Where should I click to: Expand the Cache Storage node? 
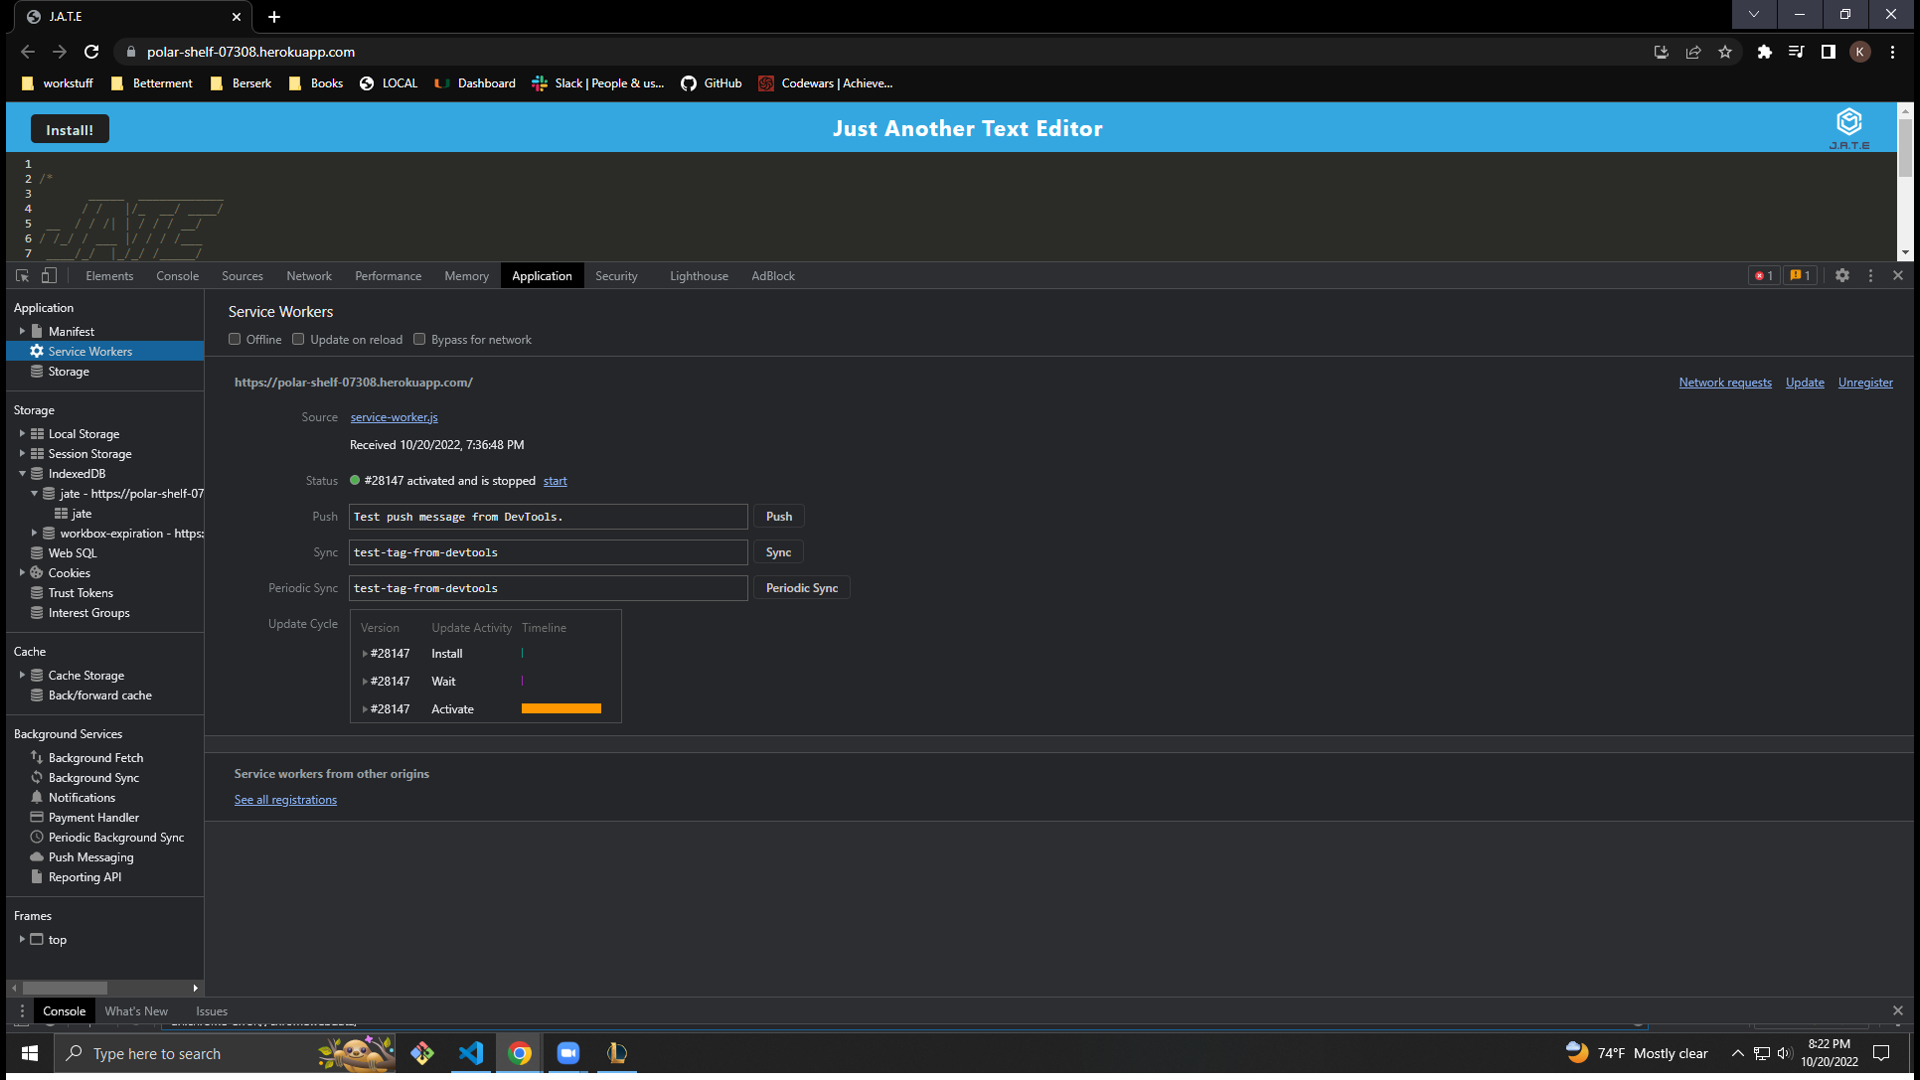point(22,675)
